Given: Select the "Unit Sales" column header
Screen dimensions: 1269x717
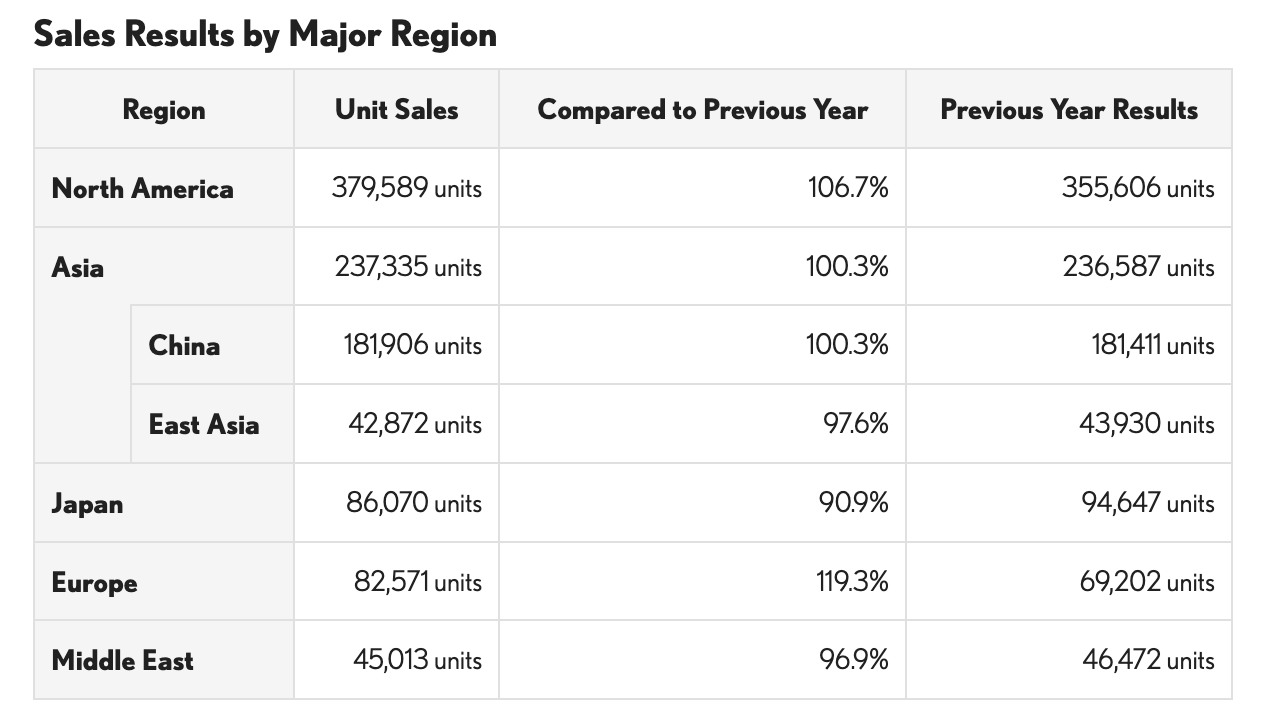Looking at the screenshot, I should (x=397, y=110).
